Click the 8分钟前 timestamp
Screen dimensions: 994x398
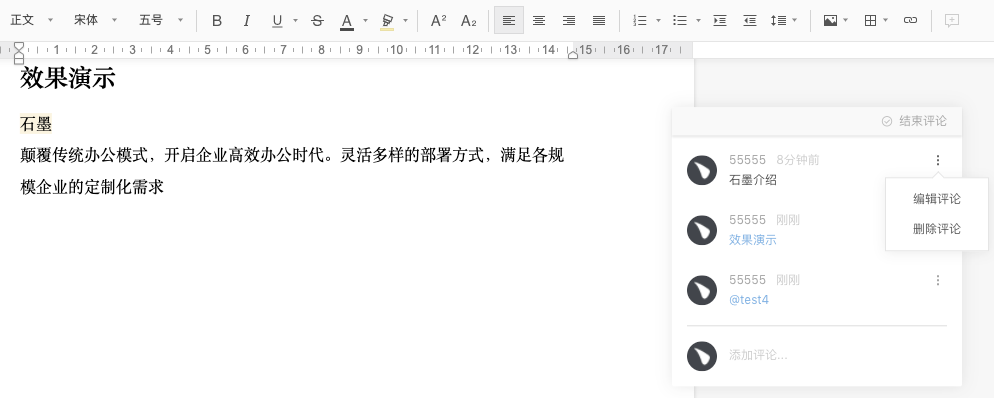click(797, 160)
